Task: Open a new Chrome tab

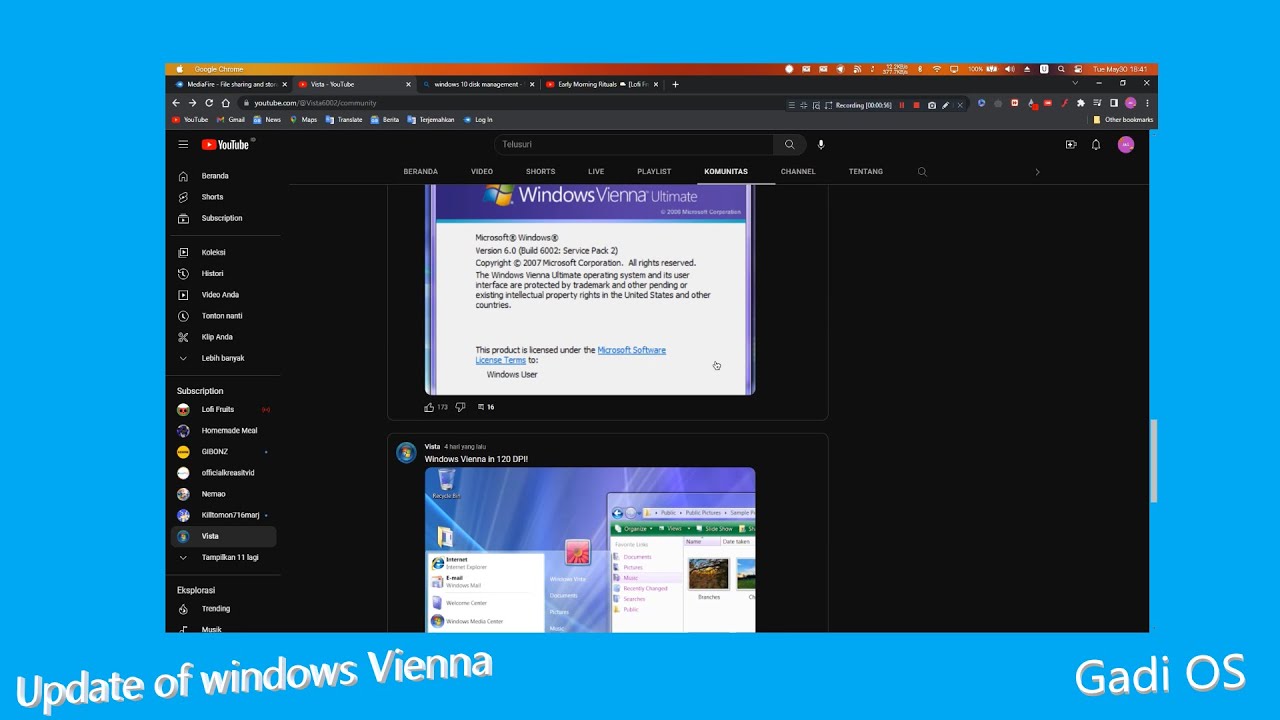Action: tap(675, 84)
